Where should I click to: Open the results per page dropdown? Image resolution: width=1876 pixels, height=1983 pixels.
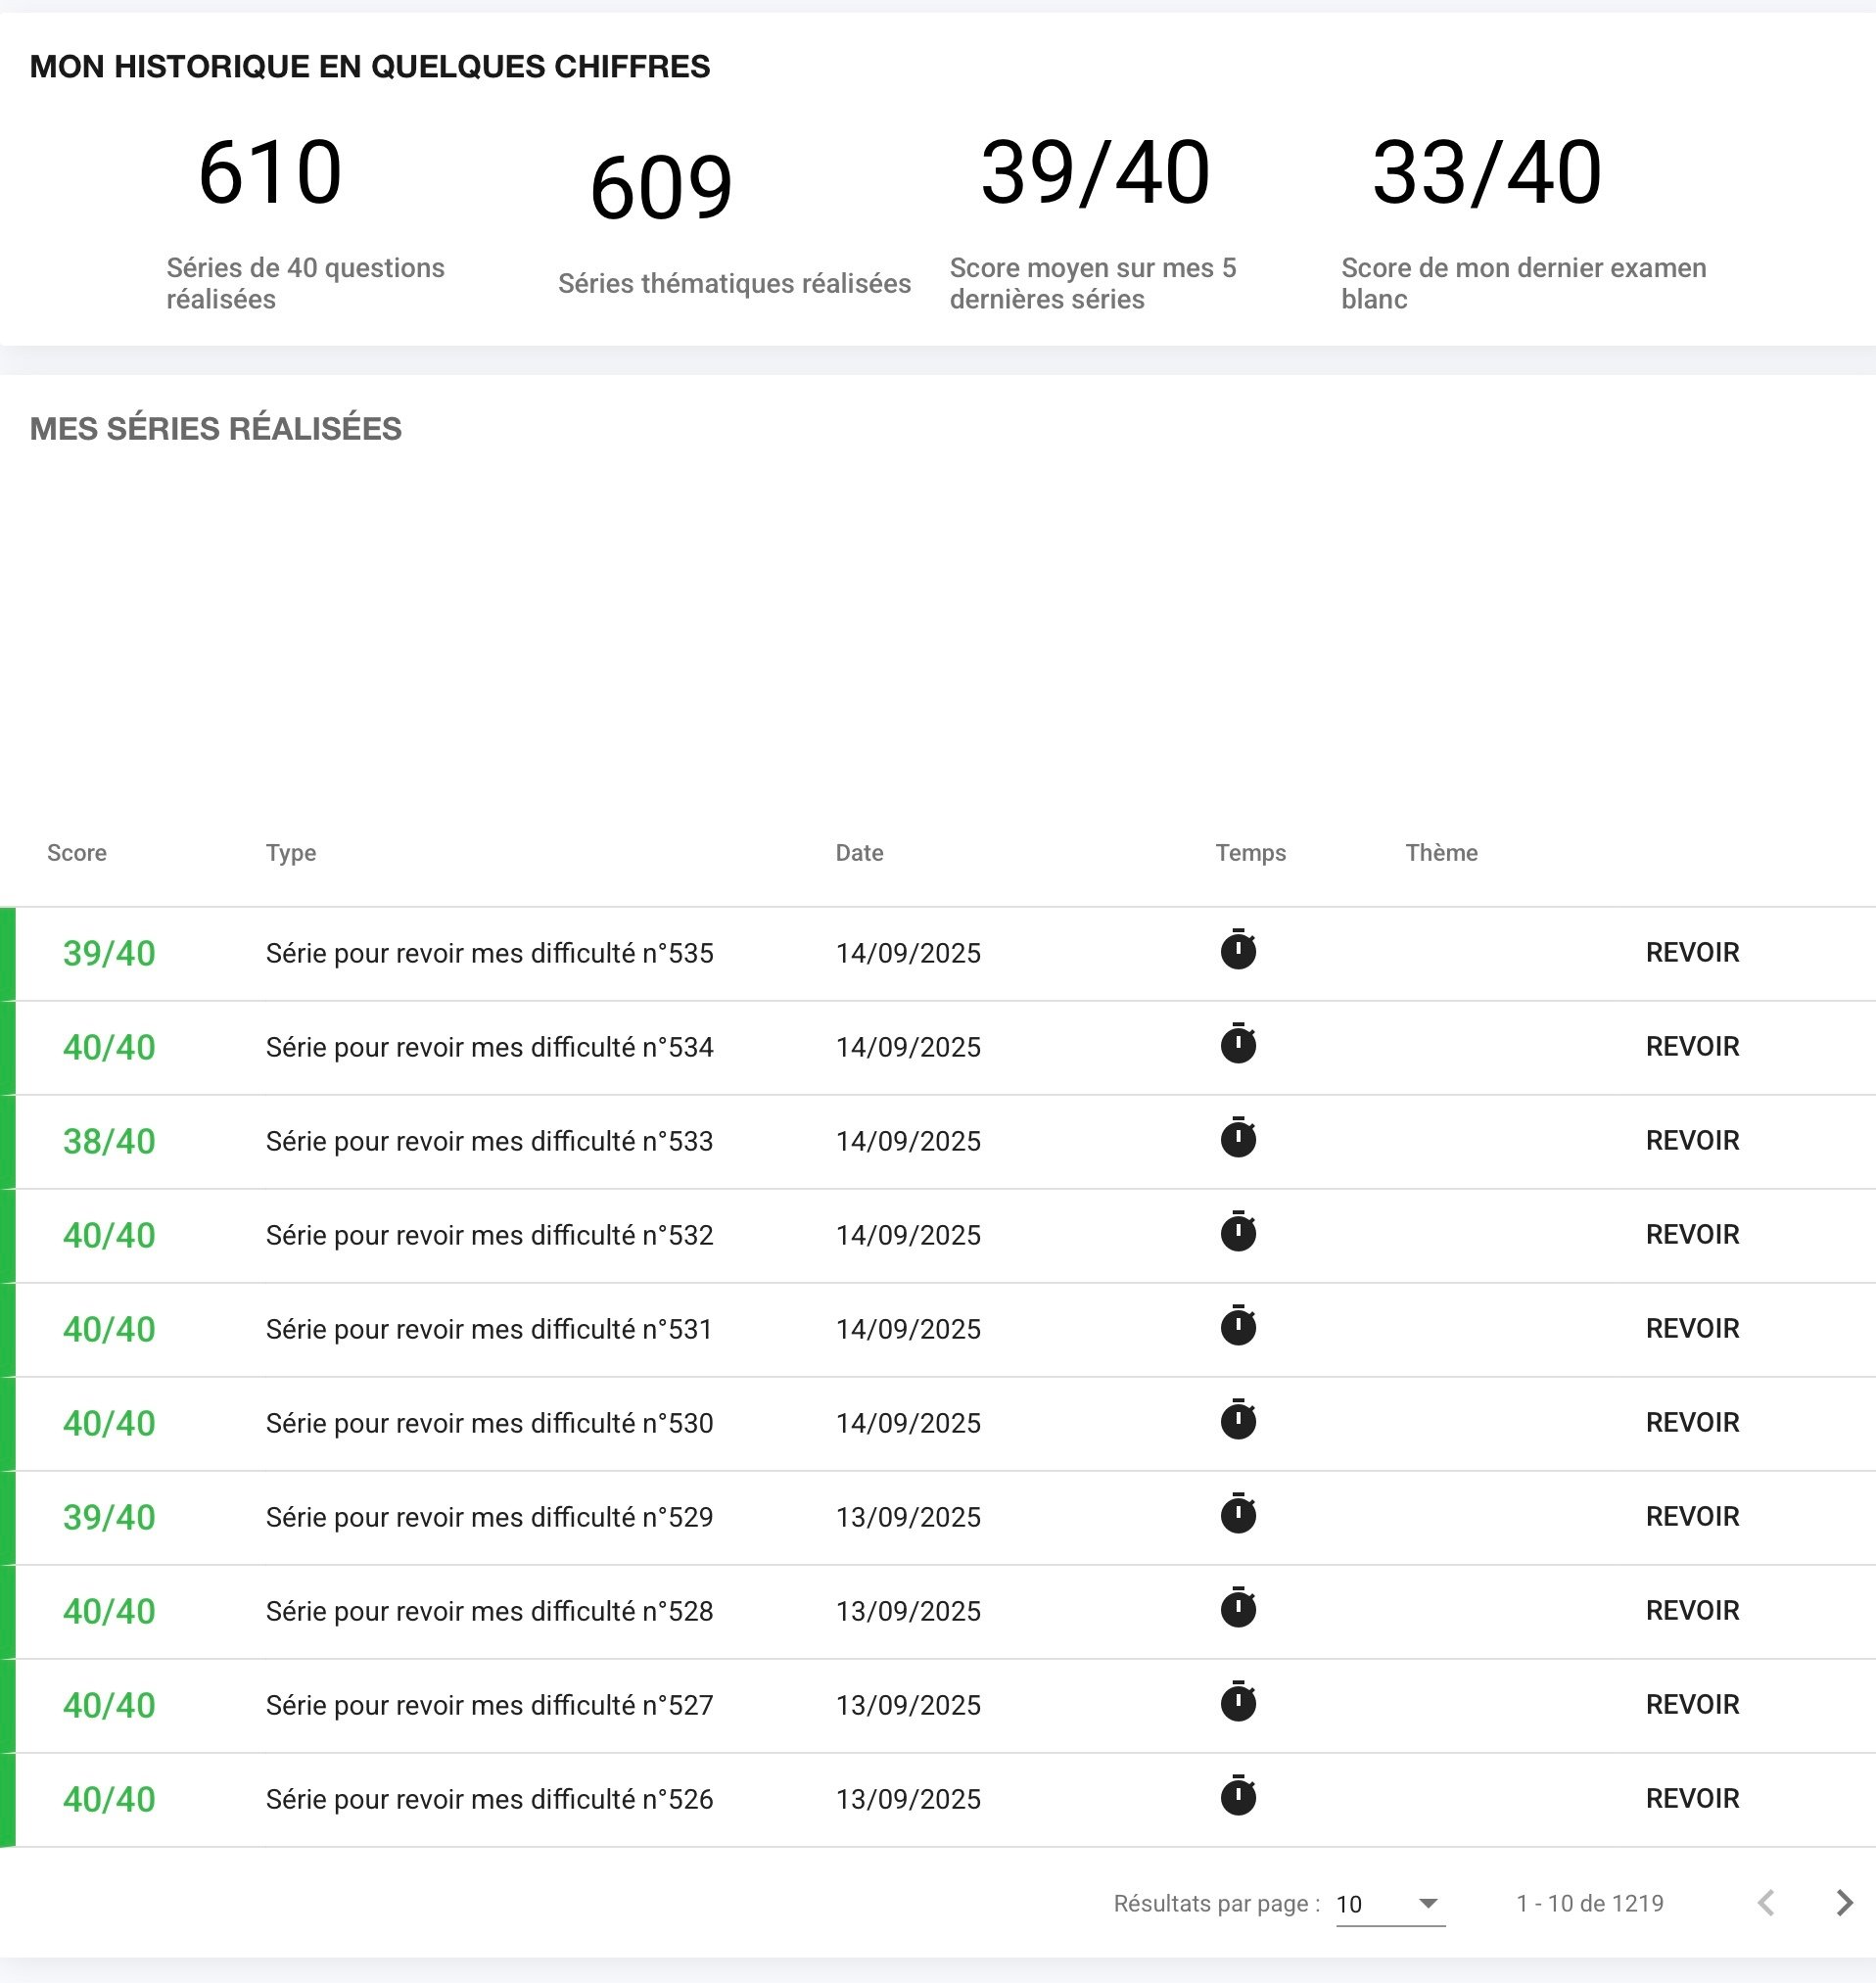click(1390, 1904)
